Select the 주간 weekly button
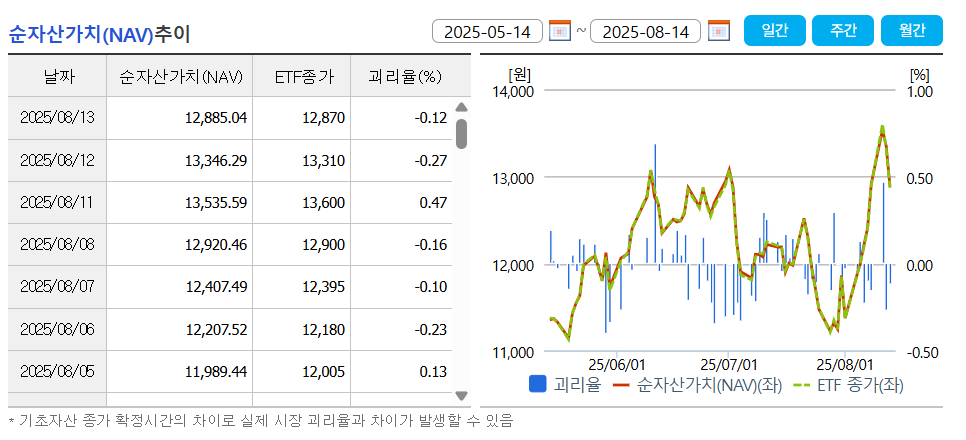Screen dimensions: 966x440 click(843, 31)
